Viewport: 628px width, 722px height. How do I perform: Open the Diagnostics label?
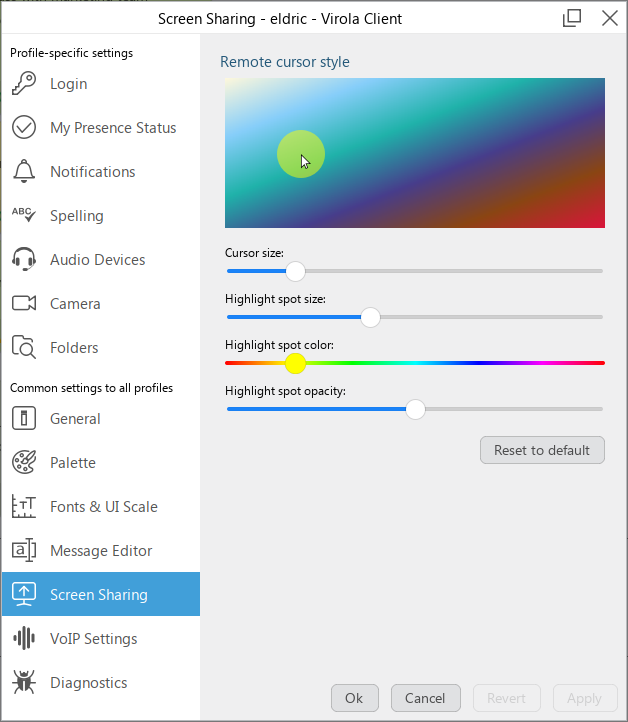pos(89,683)
